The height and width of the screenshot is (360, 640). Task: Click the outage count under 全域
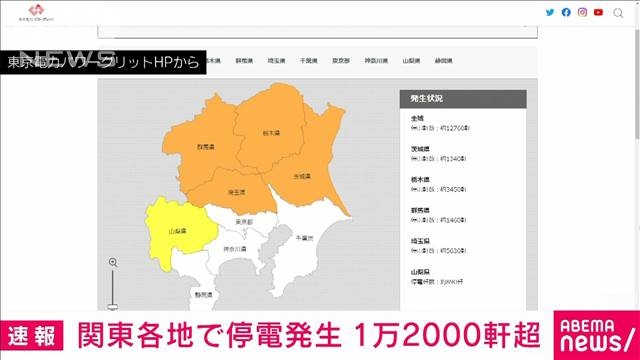pyautogui.click(x=440, y=128)
